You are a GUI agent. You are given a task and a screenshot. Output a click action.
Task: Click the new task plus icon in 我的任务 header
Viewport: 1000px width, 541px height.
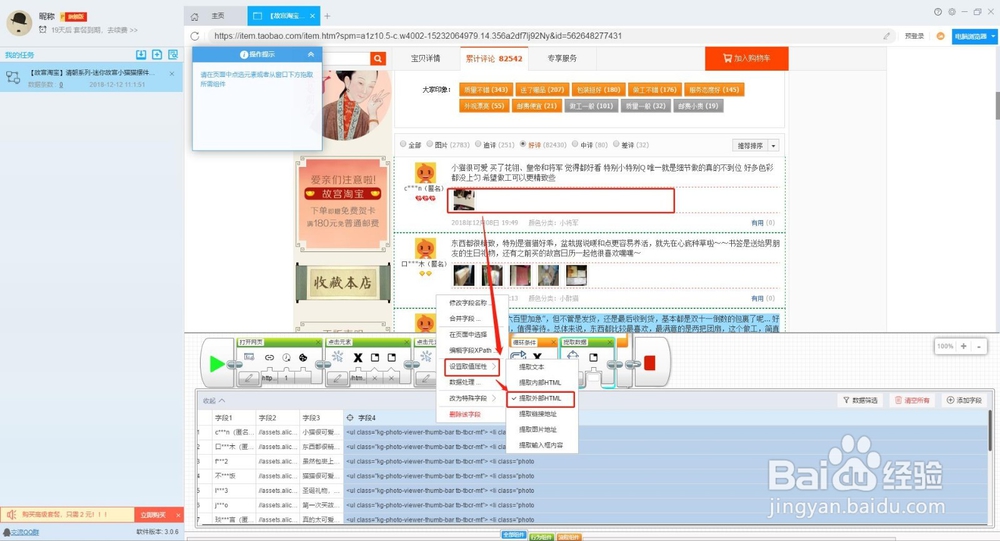click(x=157, y=55)
